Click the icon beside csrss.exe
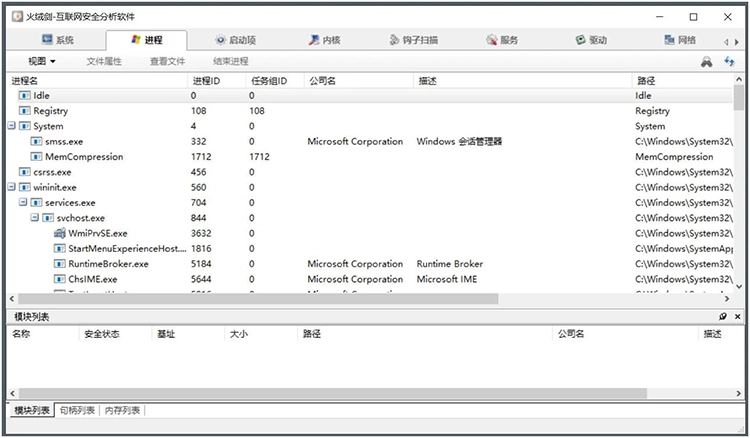This screenshot has width=750, height=438. click(25, 172)
